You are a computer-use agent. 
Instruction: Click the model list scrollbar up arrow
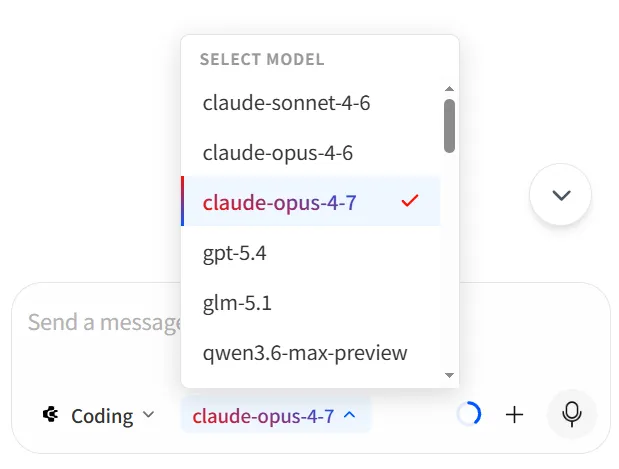(x=449, y=89)
